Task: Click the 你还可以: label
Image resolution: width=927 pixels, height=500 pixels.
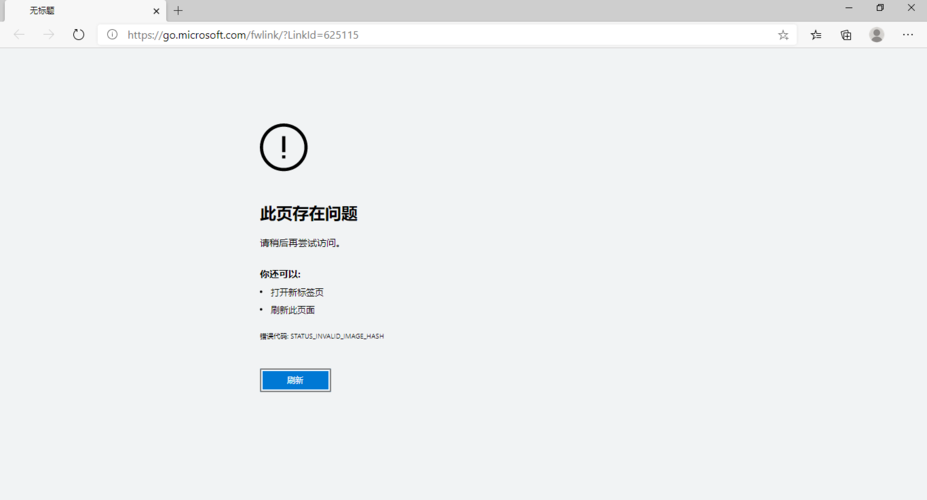Action: click(280, 274)
